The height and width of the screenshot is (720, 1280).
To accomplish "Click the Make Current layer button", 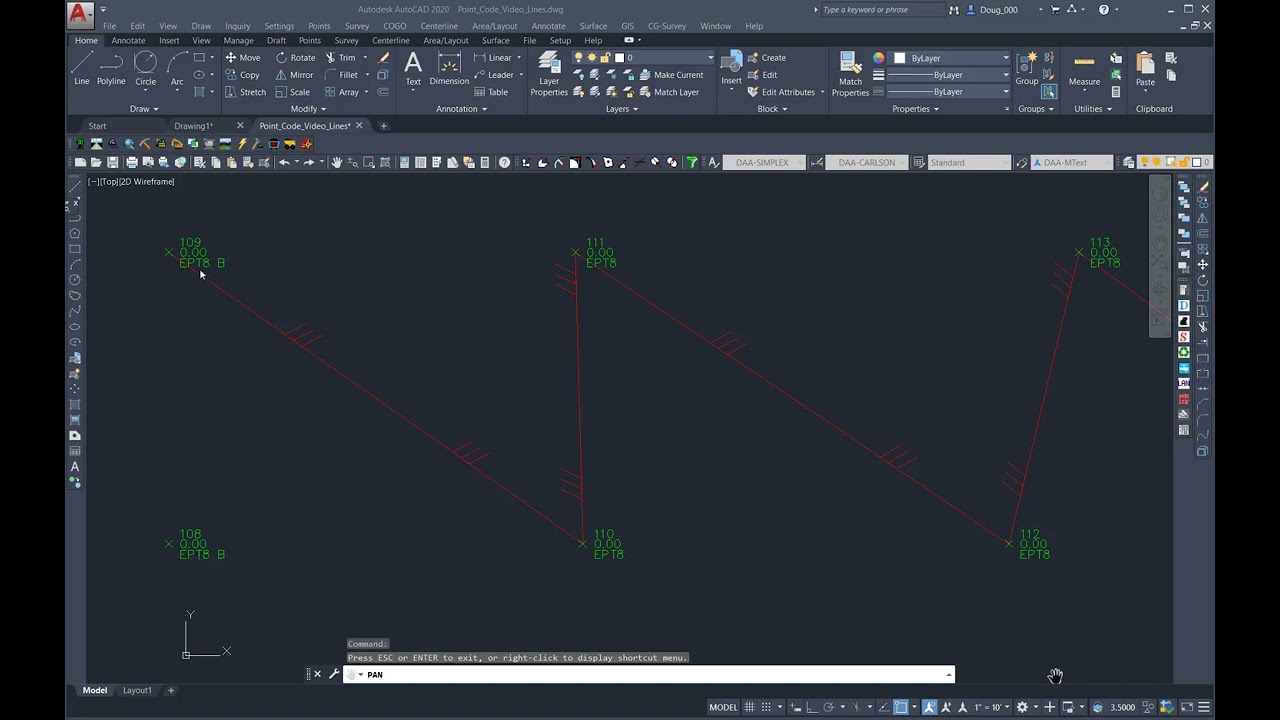I will 670,75.
